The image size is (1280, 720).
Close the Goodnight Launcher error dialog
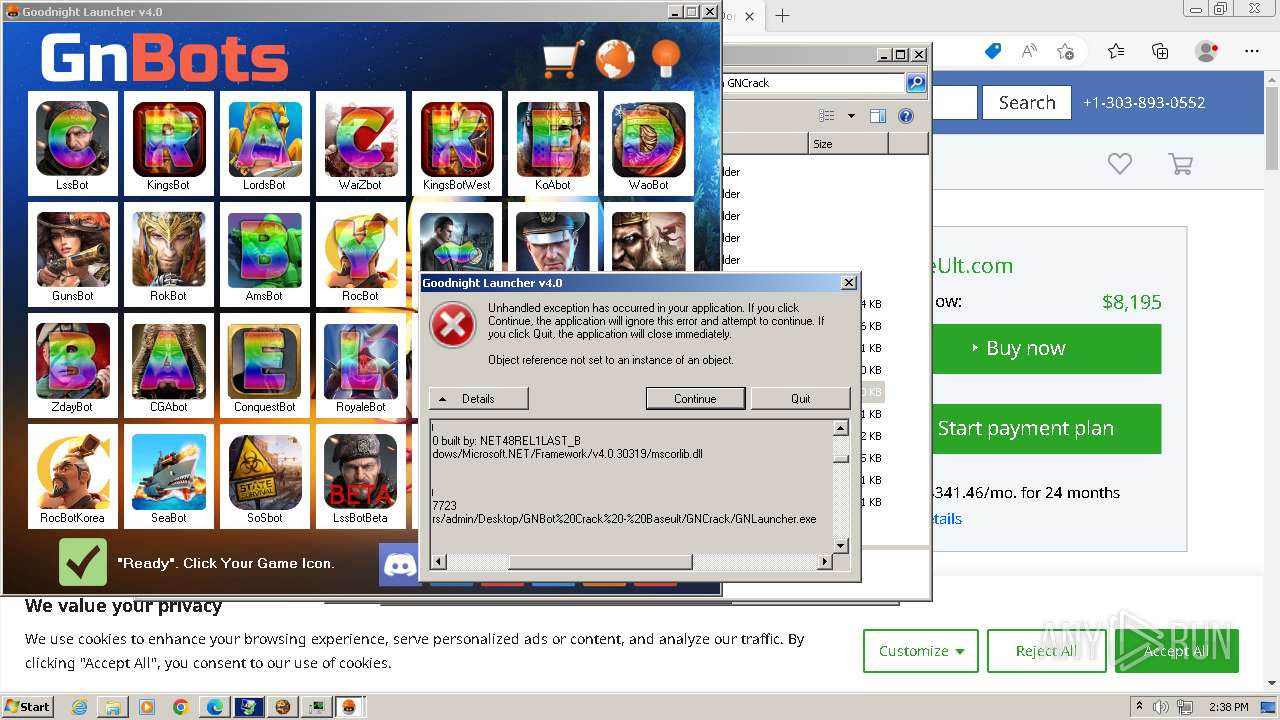click(849, 283)
